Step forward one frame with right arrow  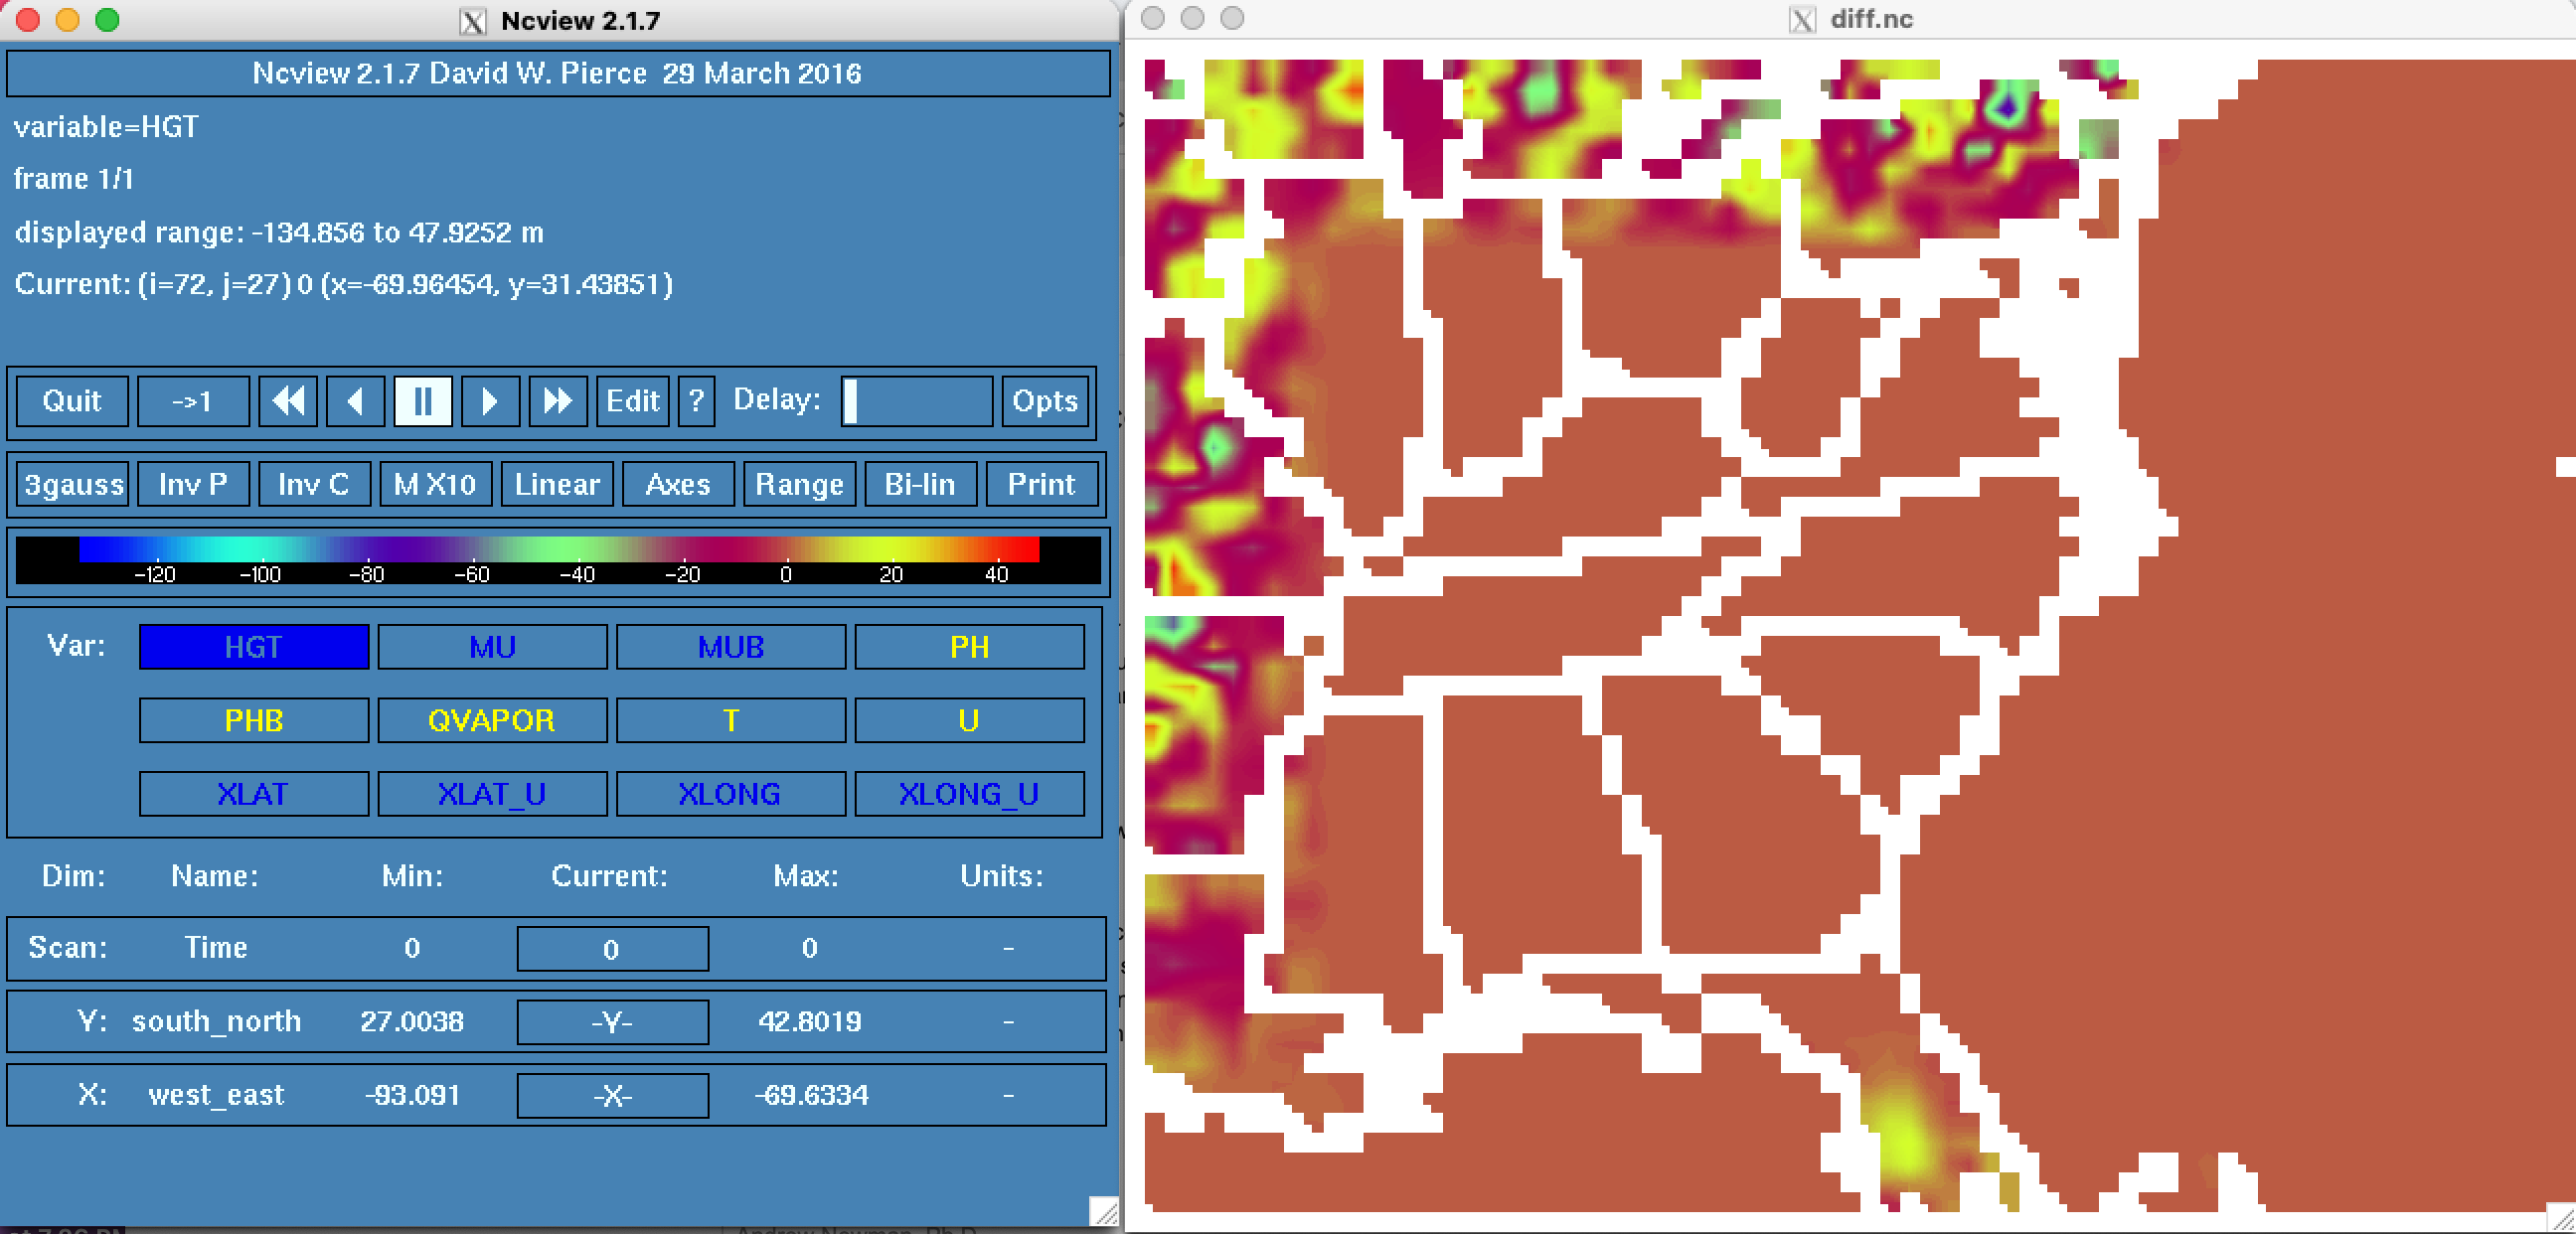coord(489,401)
